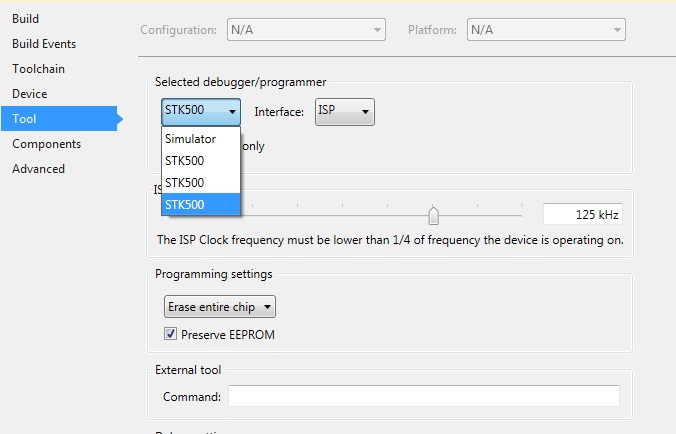The width and height of the screenshot is (676, 434).
Task: Focus the External tool Command field
Action: (423, 397)
